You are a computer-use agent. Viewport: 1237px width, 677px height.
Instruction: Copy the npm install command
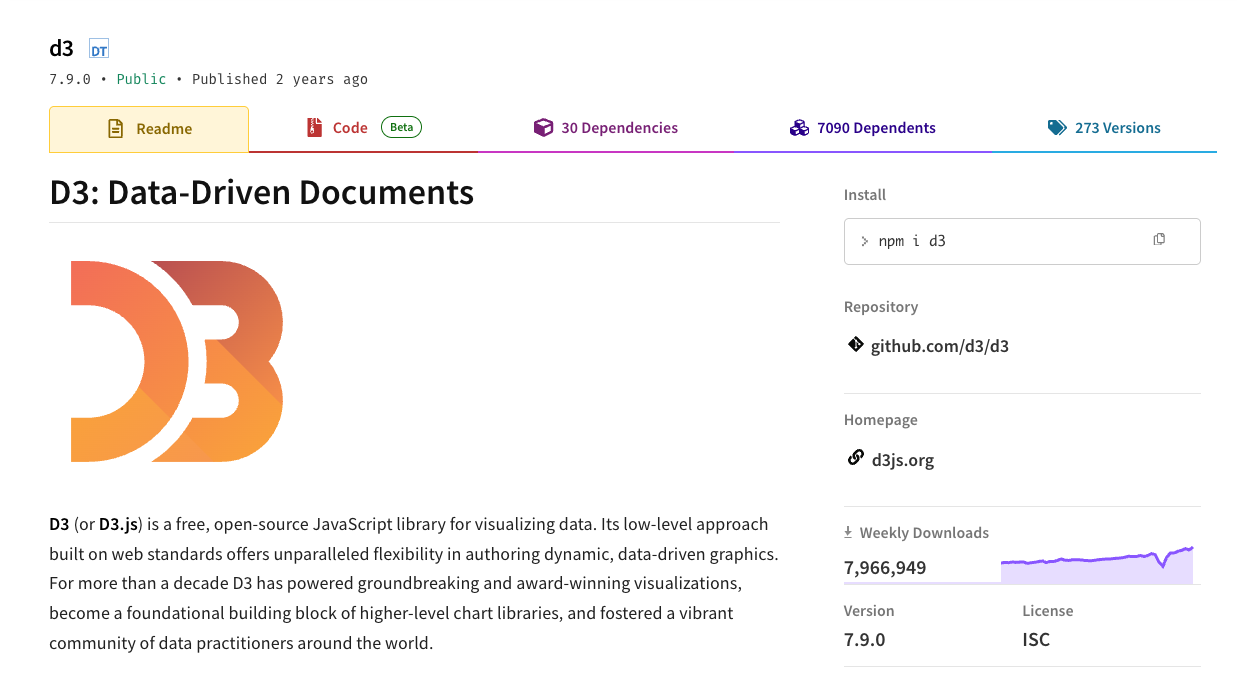tap(1159, 239)
